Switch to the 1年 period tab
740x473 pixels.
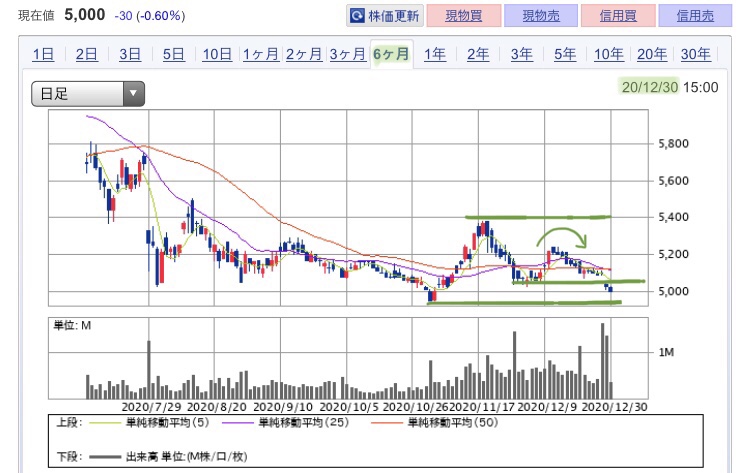coord(435,54)
